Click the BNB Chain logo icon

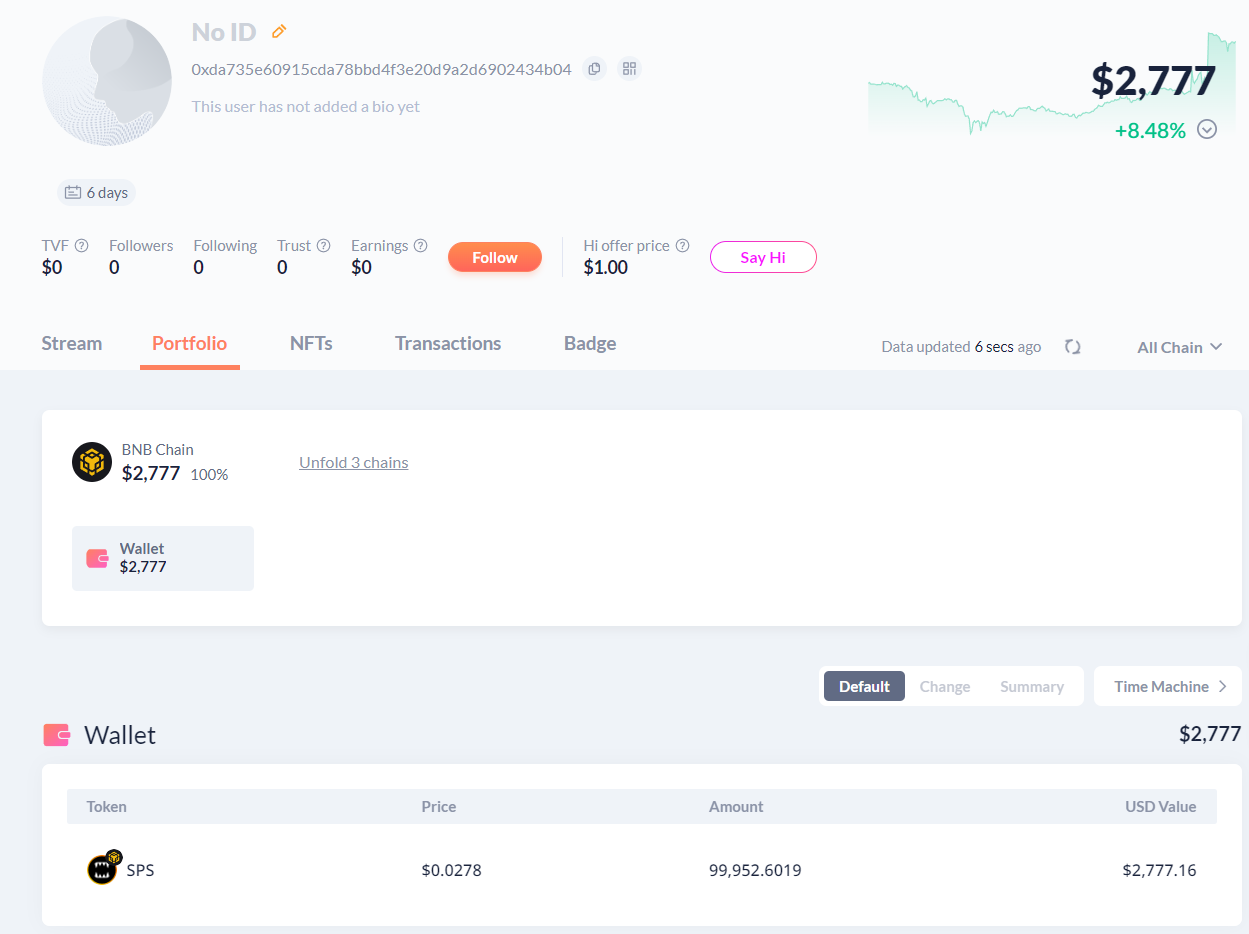tap(92, 462)
